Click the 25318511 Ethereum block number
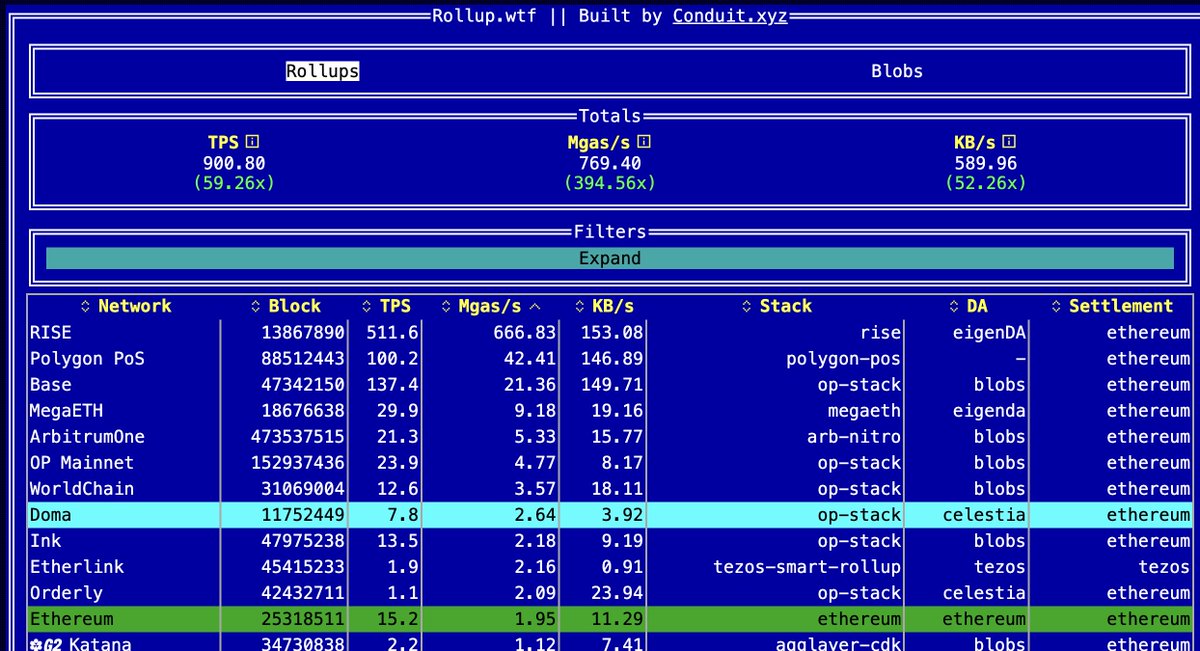This screenshot has width=1200, height=651. coord(303,619)
